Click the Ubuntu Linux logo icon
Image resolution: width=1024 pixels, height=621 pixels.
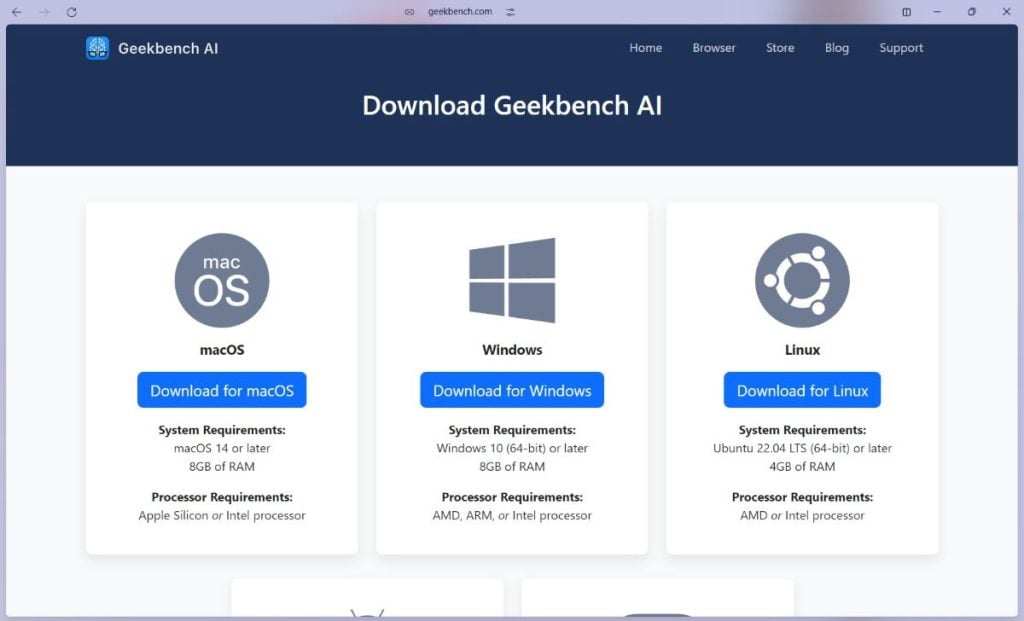click(802, 280)
